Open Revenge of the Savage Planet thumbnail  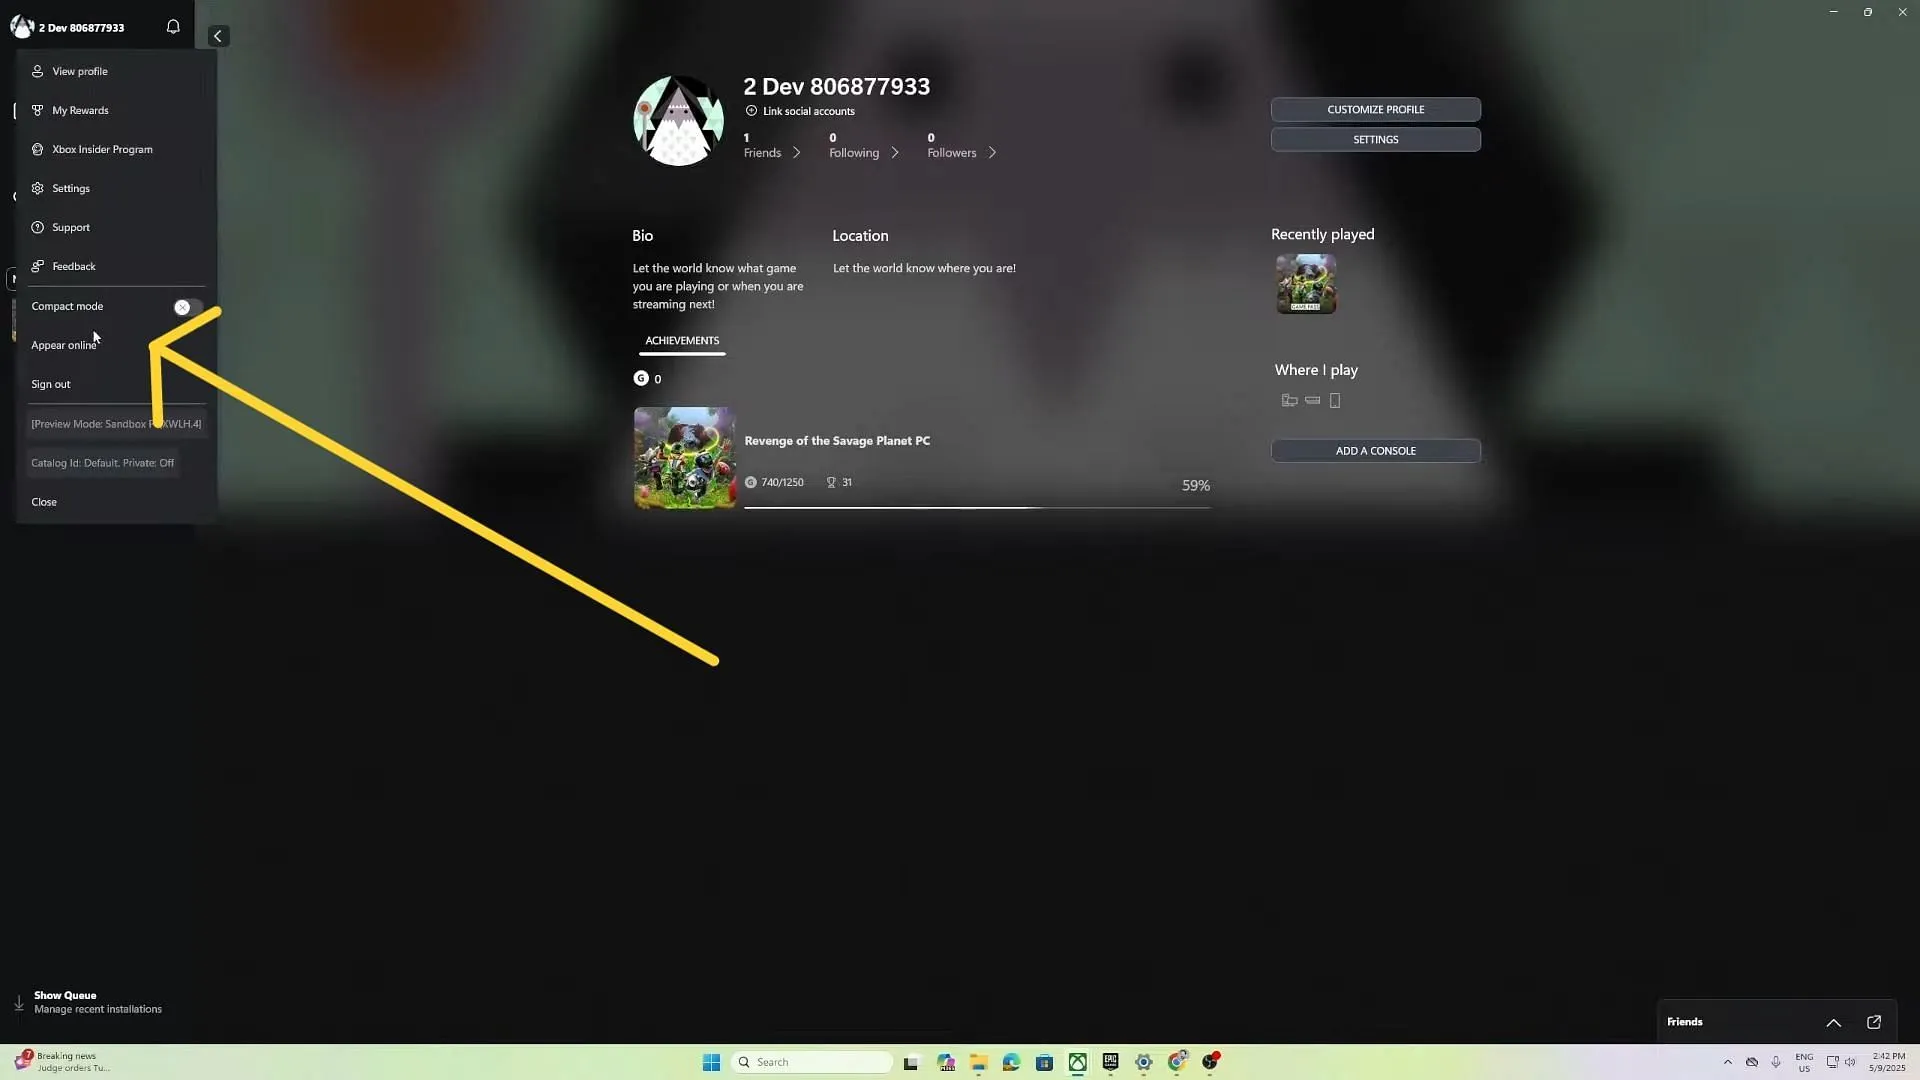(685, 458)
